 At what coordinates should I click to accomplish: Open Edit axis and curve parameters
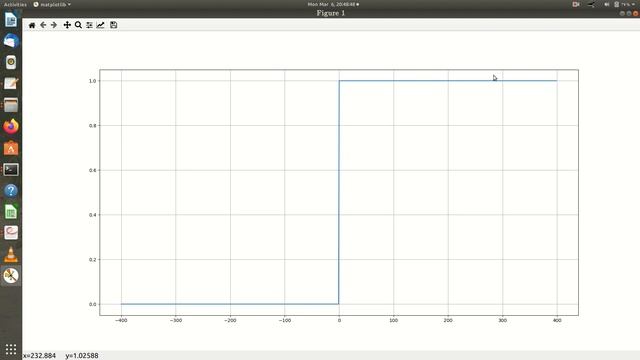100,25
